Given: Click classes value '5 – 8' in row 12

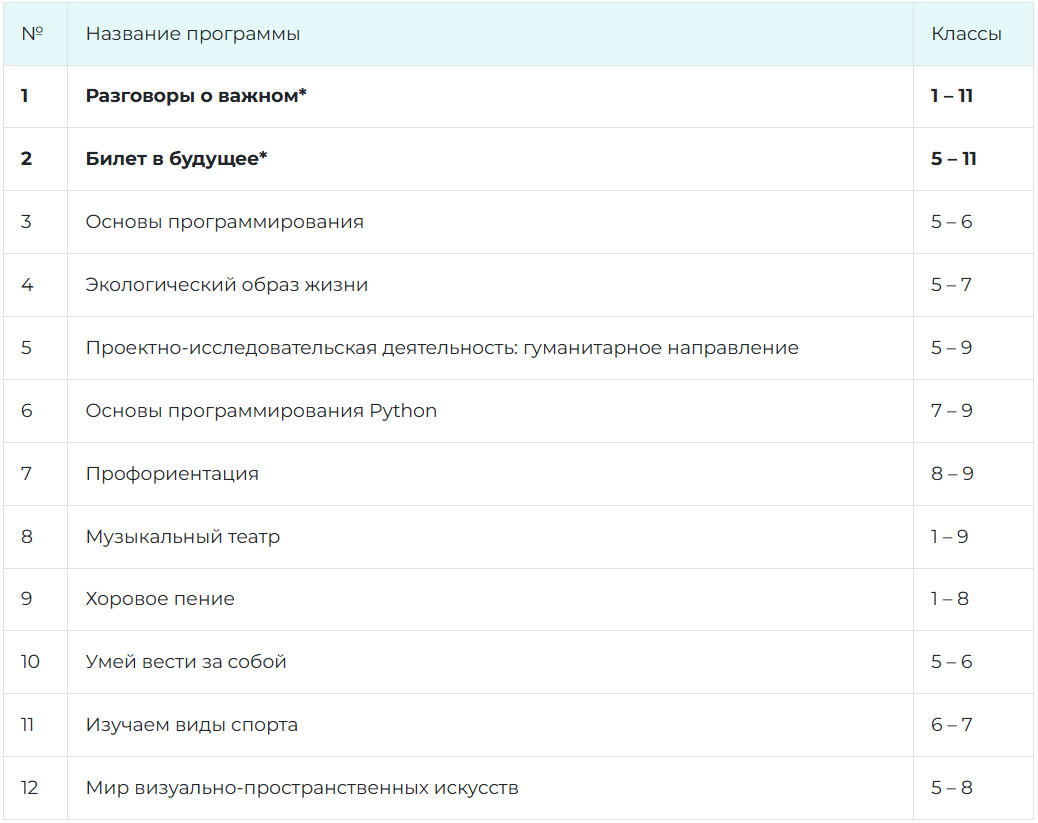Looking at the screenshot, I should click(951, 787).
